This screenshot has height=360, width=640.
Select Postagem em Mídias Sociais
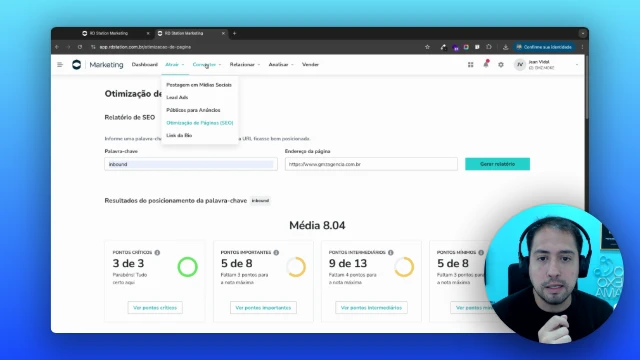[x=199, y=85]
